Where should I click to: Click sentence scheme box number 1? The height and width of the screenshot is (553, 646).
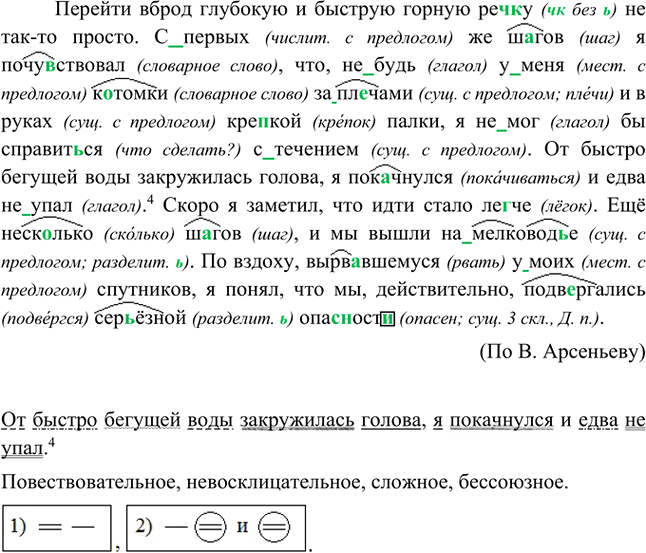pos(56,527)
